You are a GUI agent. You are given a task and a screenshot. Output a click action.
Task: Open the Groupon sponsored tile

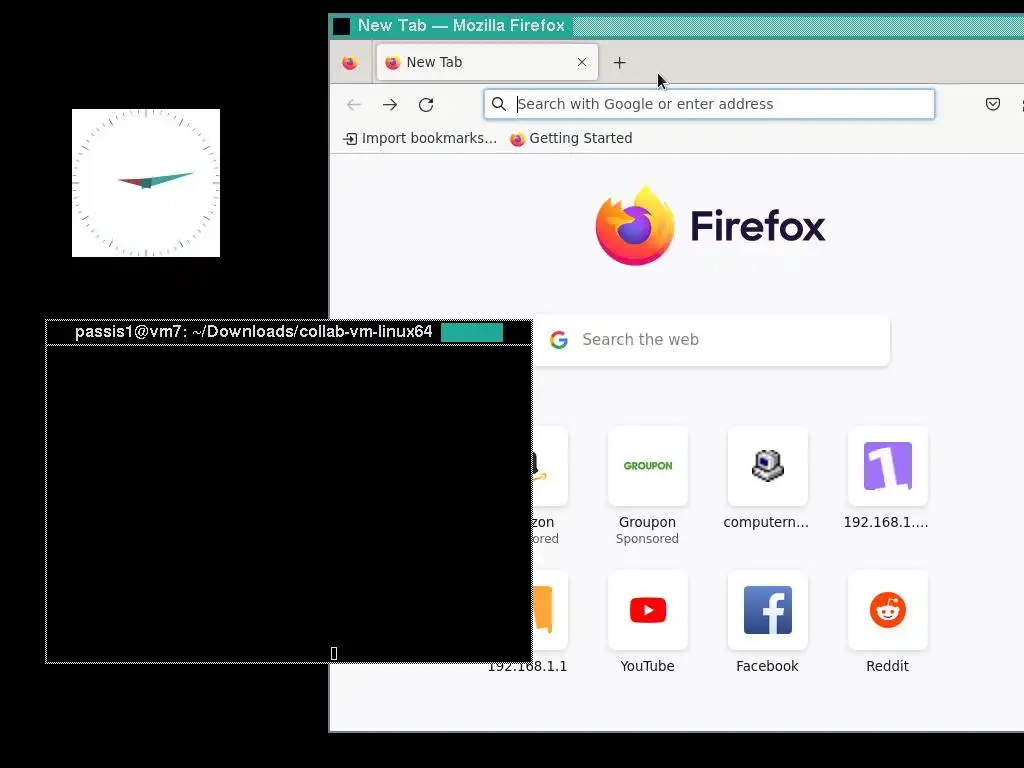click(648, 466)
